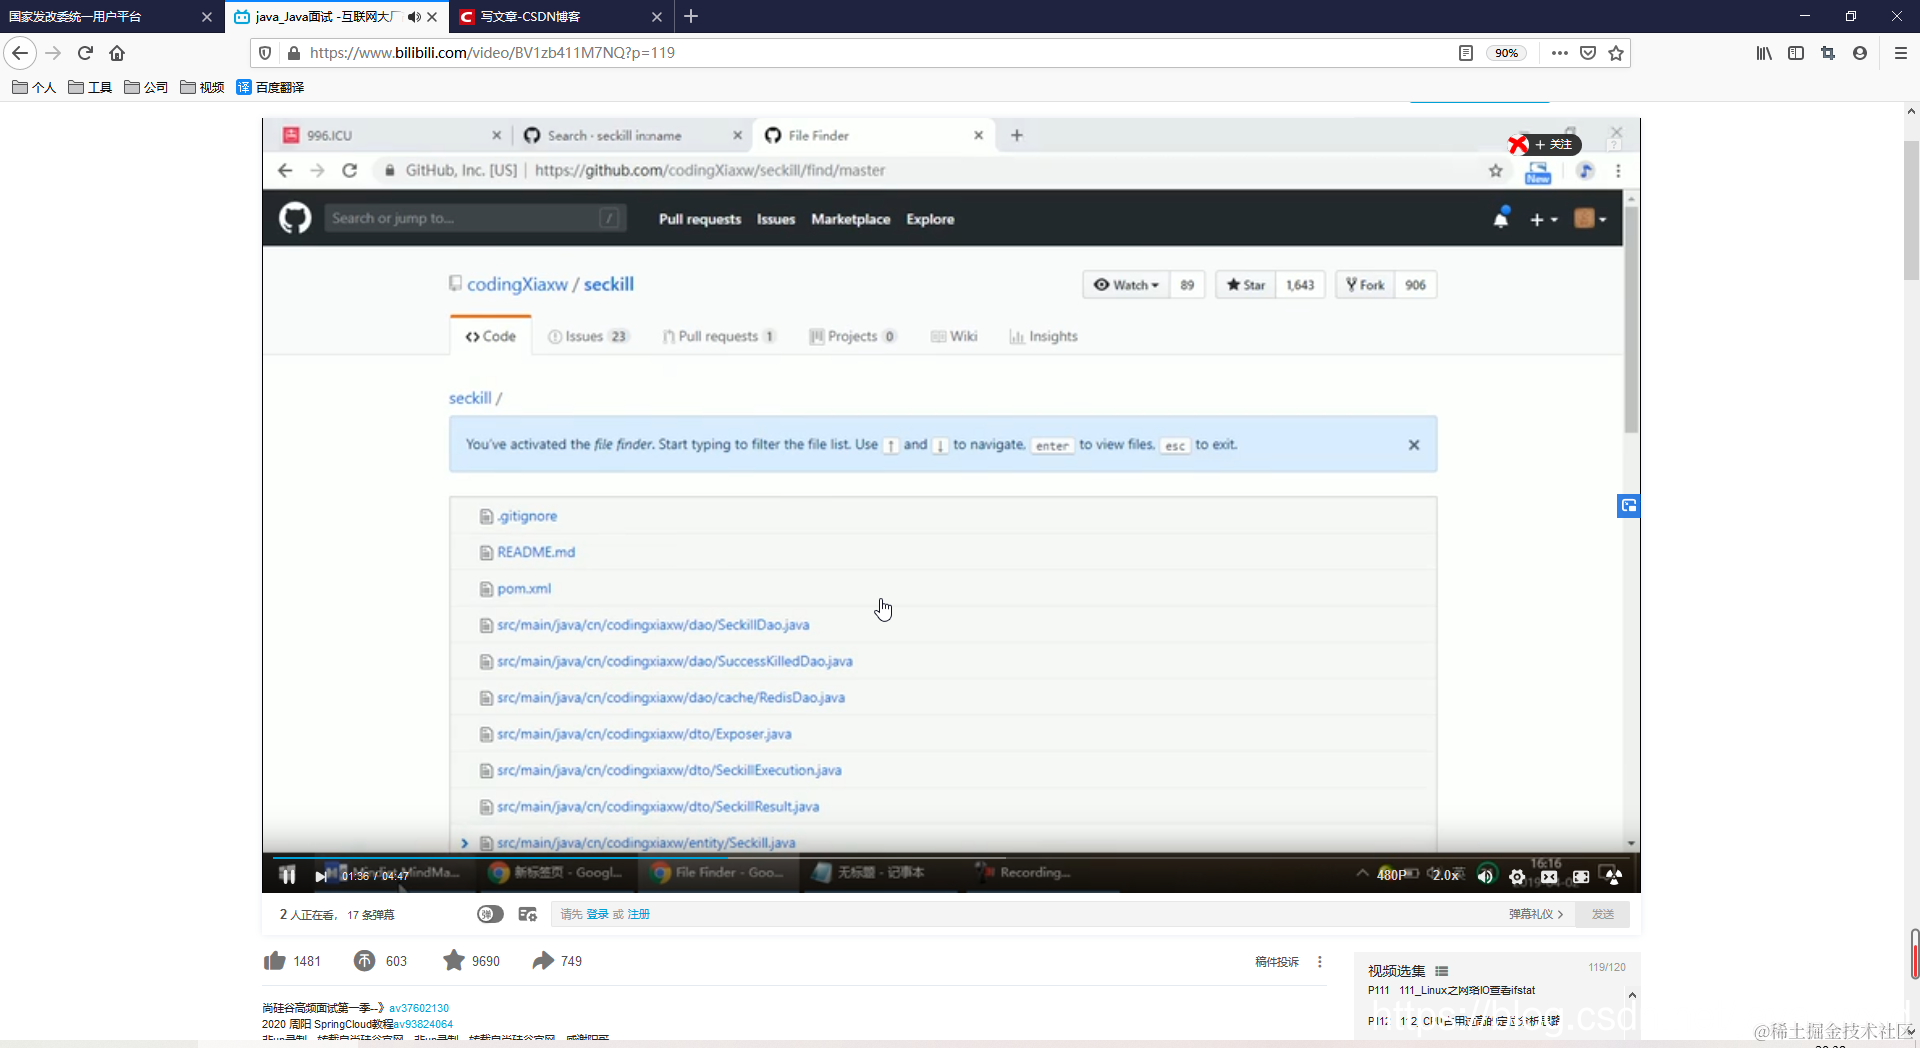Open Firefox account icon
The width and height of the screenshot is (1920, 1048).
1860,53
